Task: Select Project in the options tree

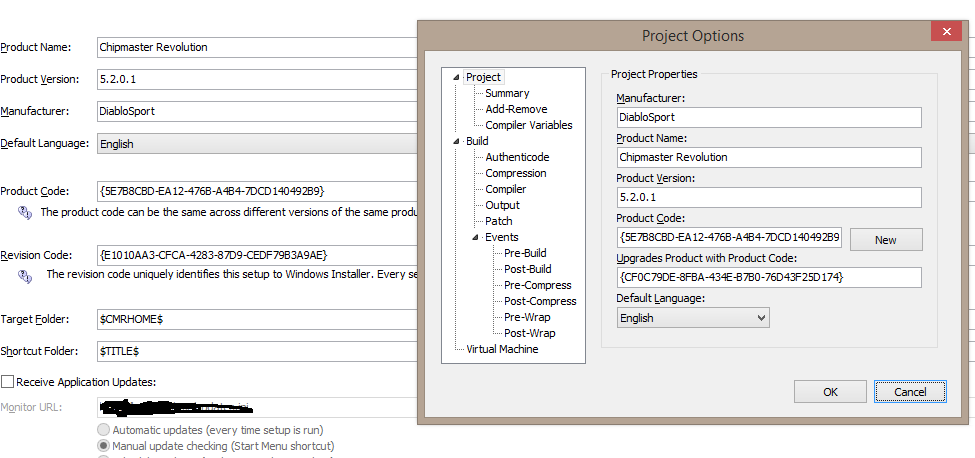Action: [x=483, y=77]
